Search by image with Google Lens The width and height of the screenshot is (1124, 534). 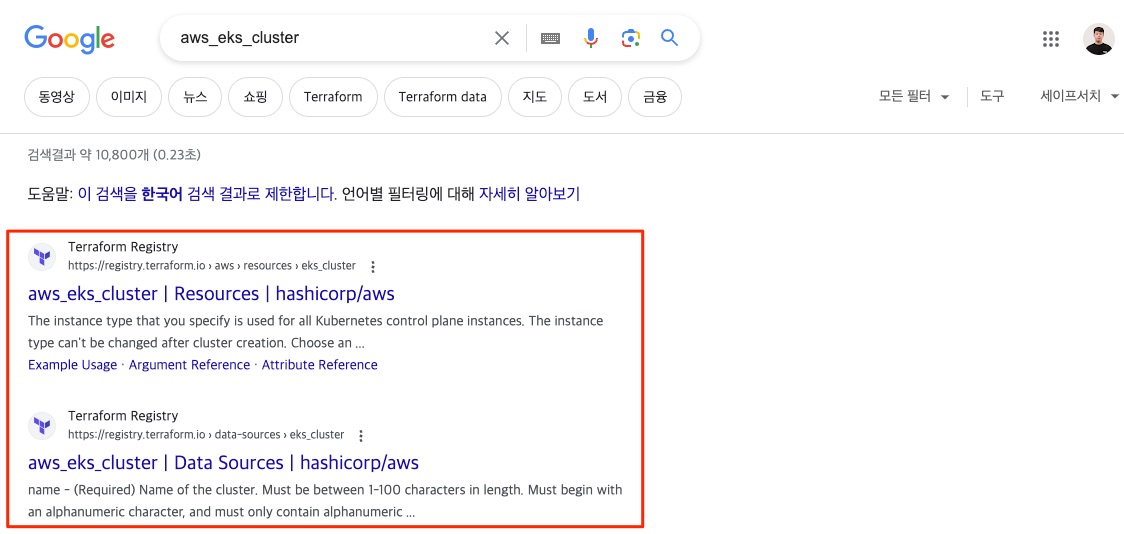point(630,38)
